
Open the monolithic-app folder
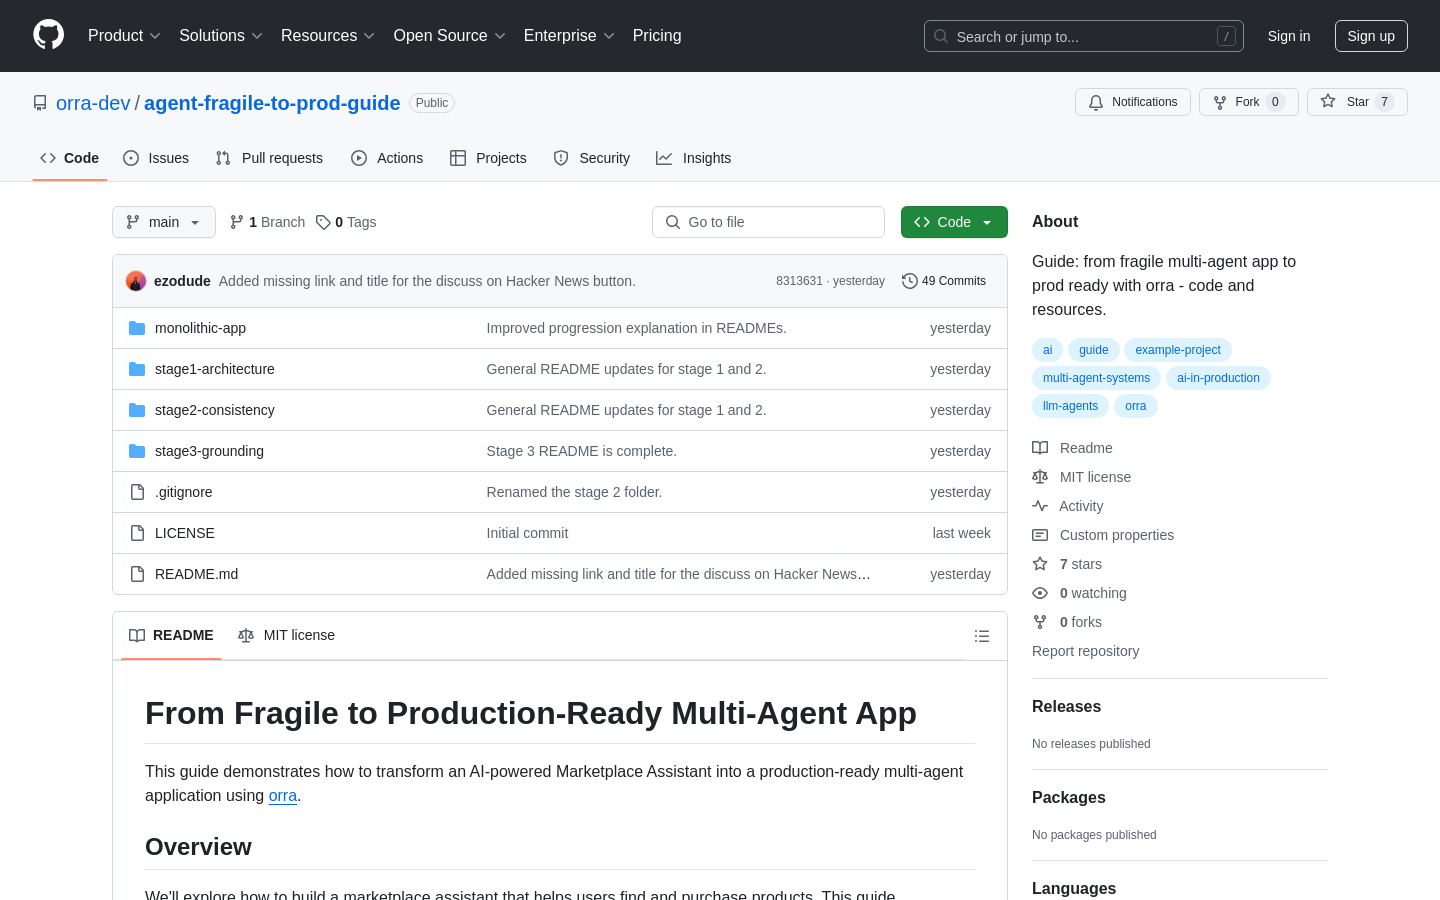(200, 328)
